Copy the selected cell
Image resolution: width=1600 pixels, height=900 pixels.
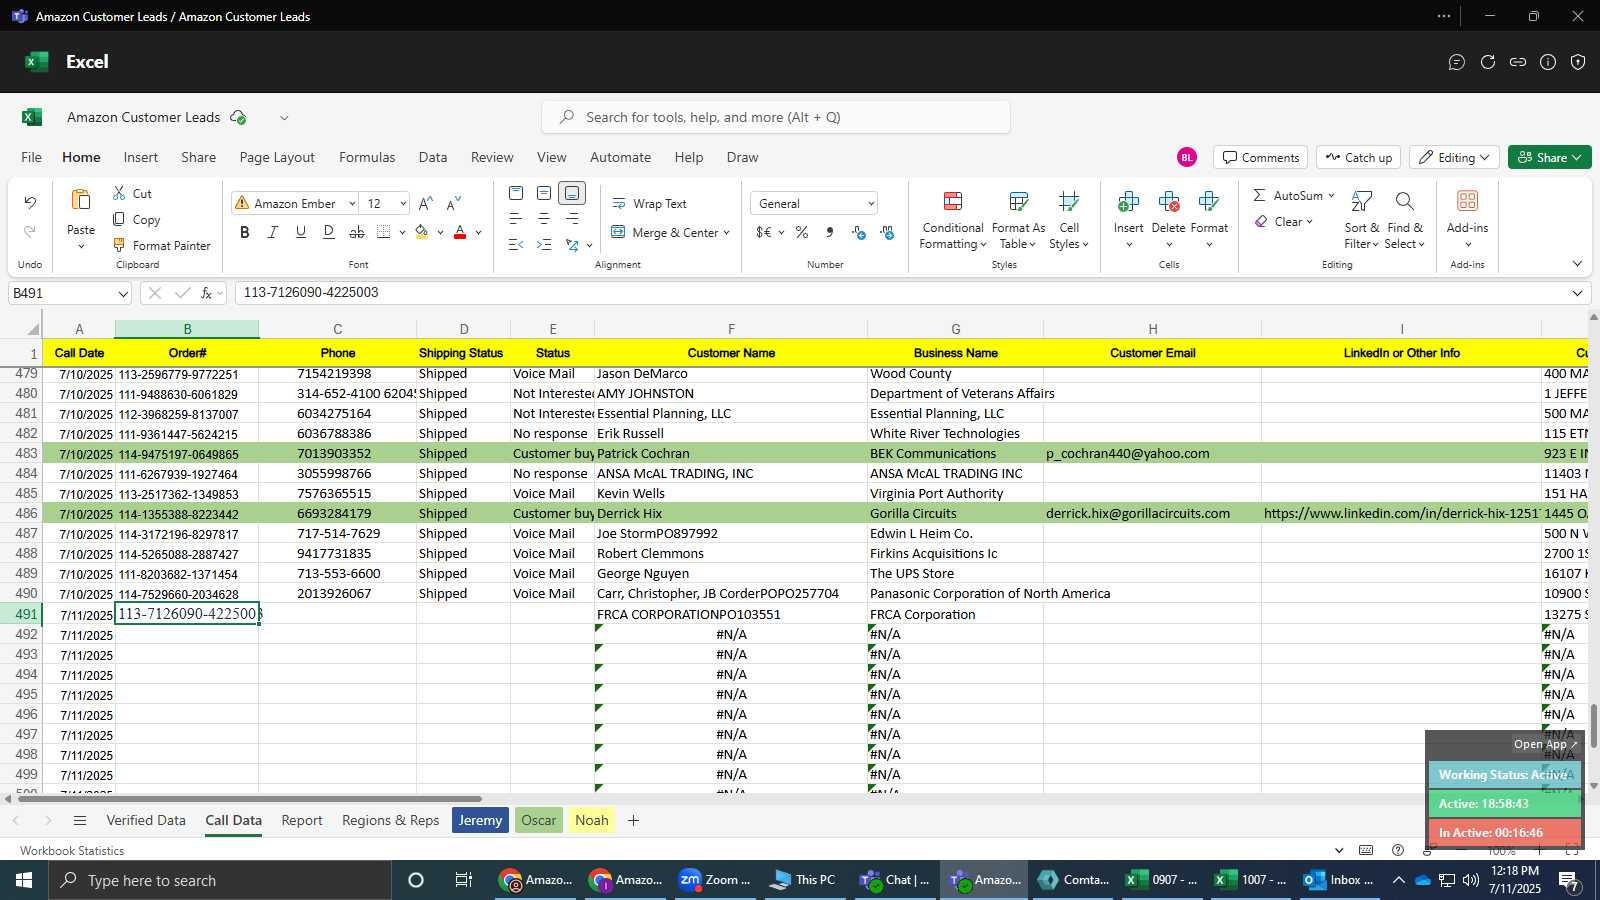[x=136, y=219]
